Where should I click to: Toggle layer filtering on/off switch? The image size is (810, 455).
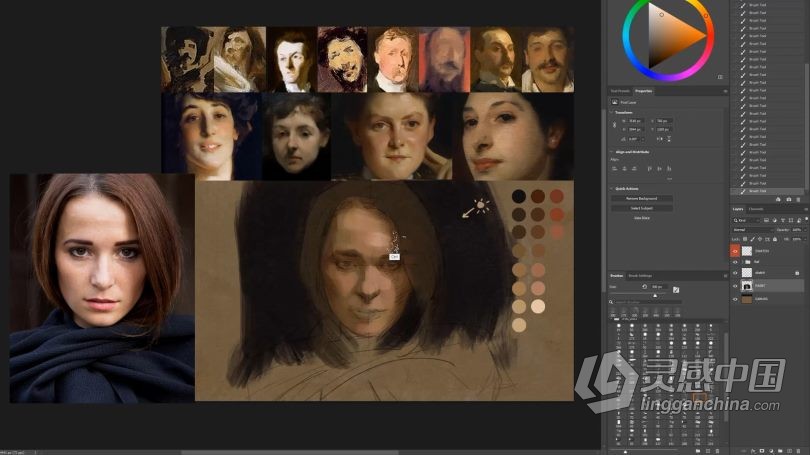point(807,219)
